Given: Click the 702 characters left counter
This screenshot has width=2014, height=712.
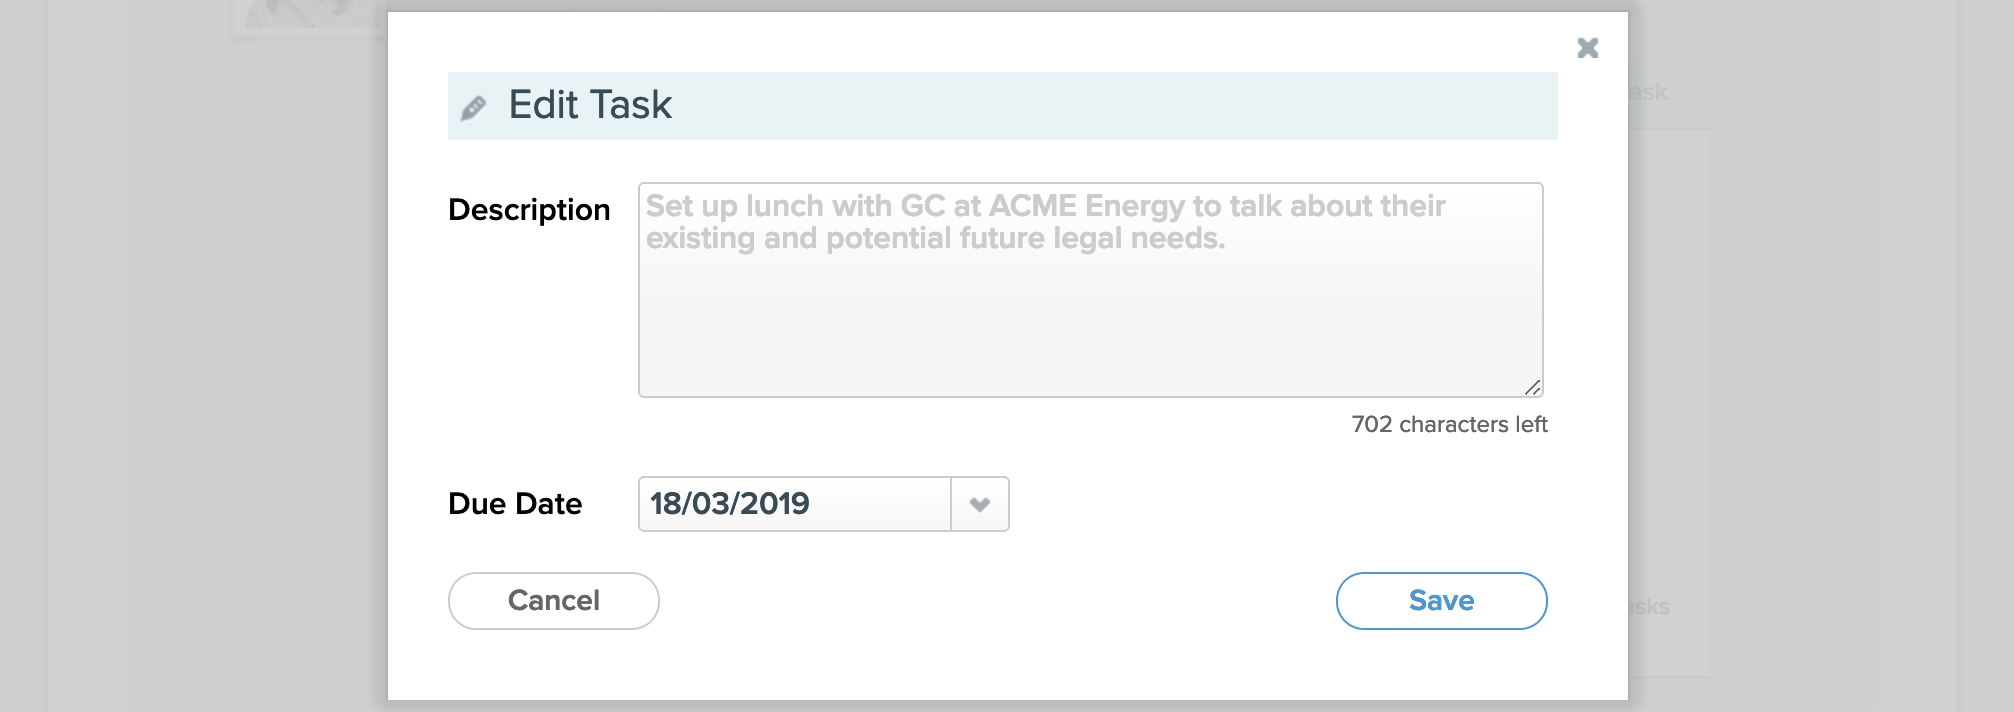Looking at the screenshot, I should click(1449, 425).
